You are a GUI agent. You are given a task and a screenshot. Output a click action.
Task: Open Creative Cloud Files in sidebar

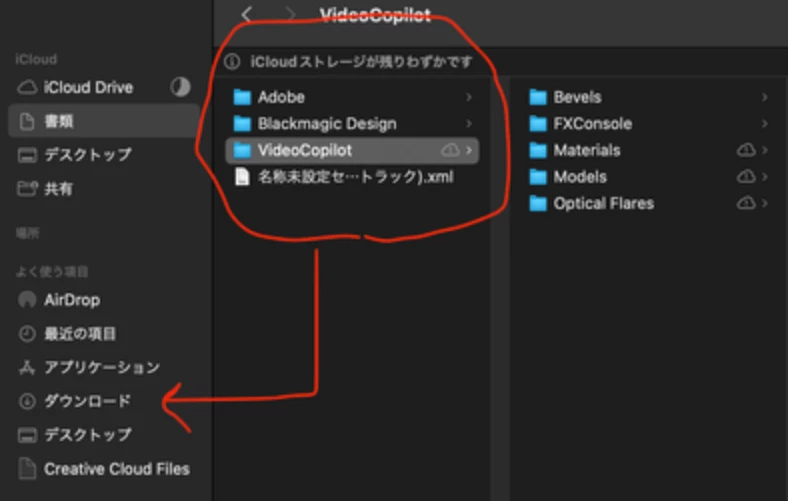point(104,469)
